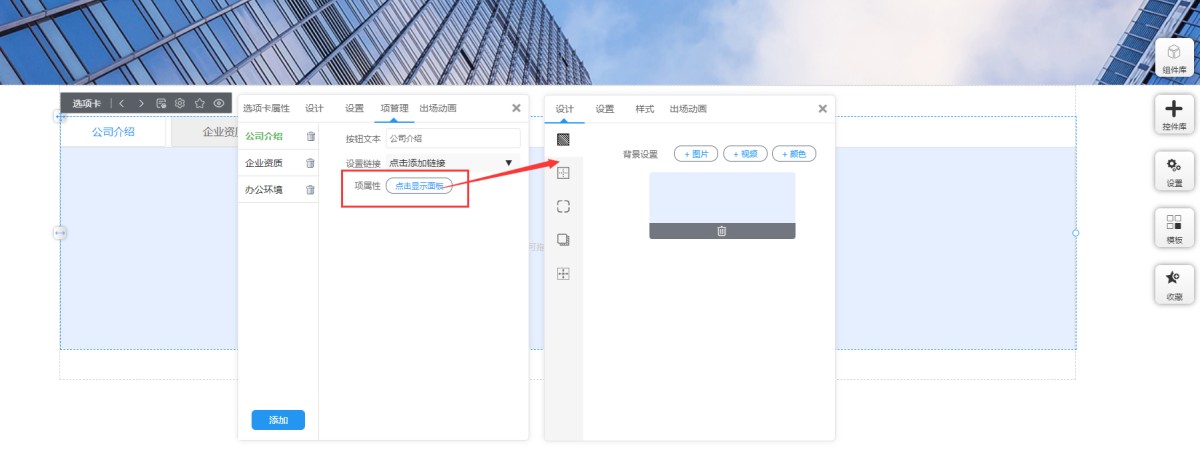Select 企业资质 in the item list
The height and width of the screenshot is (452, 1200).
(x=264, y=163)
